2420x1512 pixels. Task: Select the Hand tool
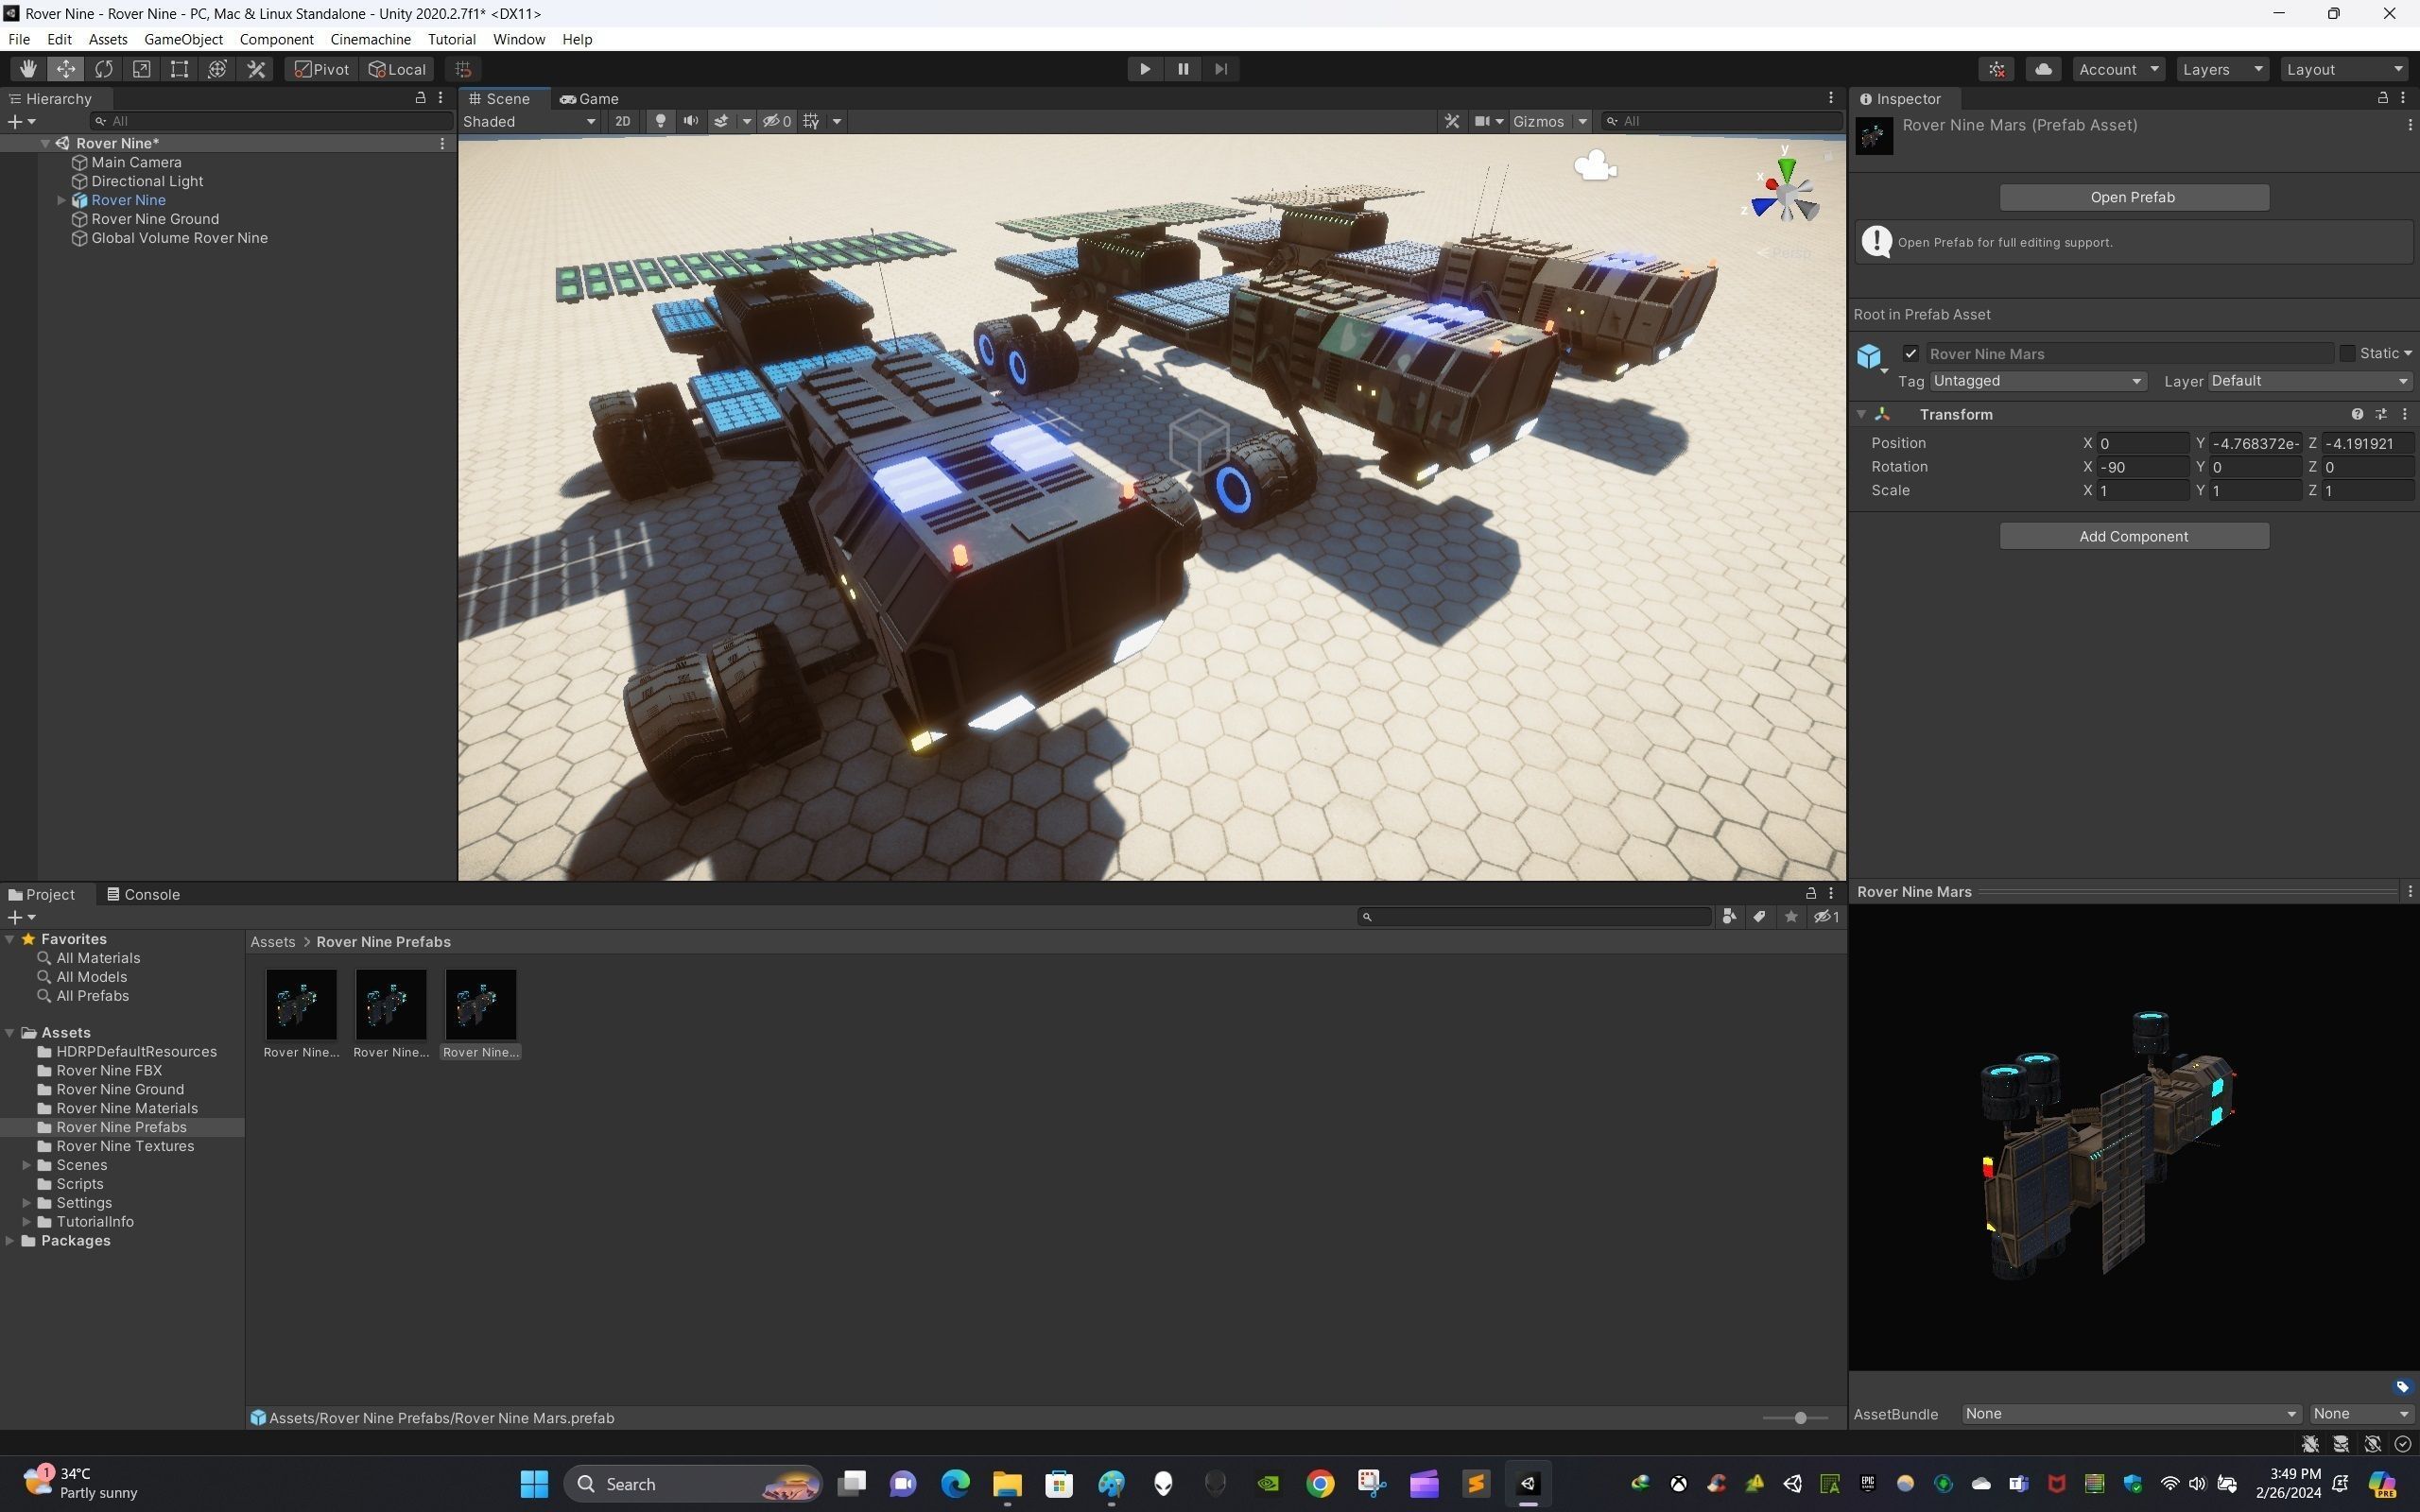[28, 69]
